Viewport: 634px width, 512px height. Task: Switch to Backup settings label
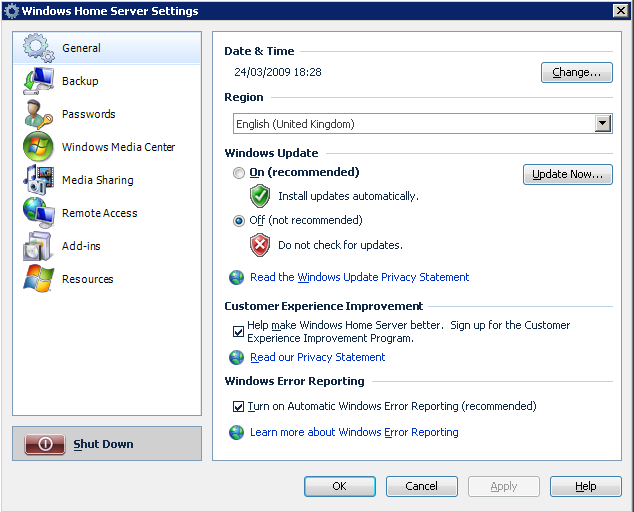click(80, 81)
